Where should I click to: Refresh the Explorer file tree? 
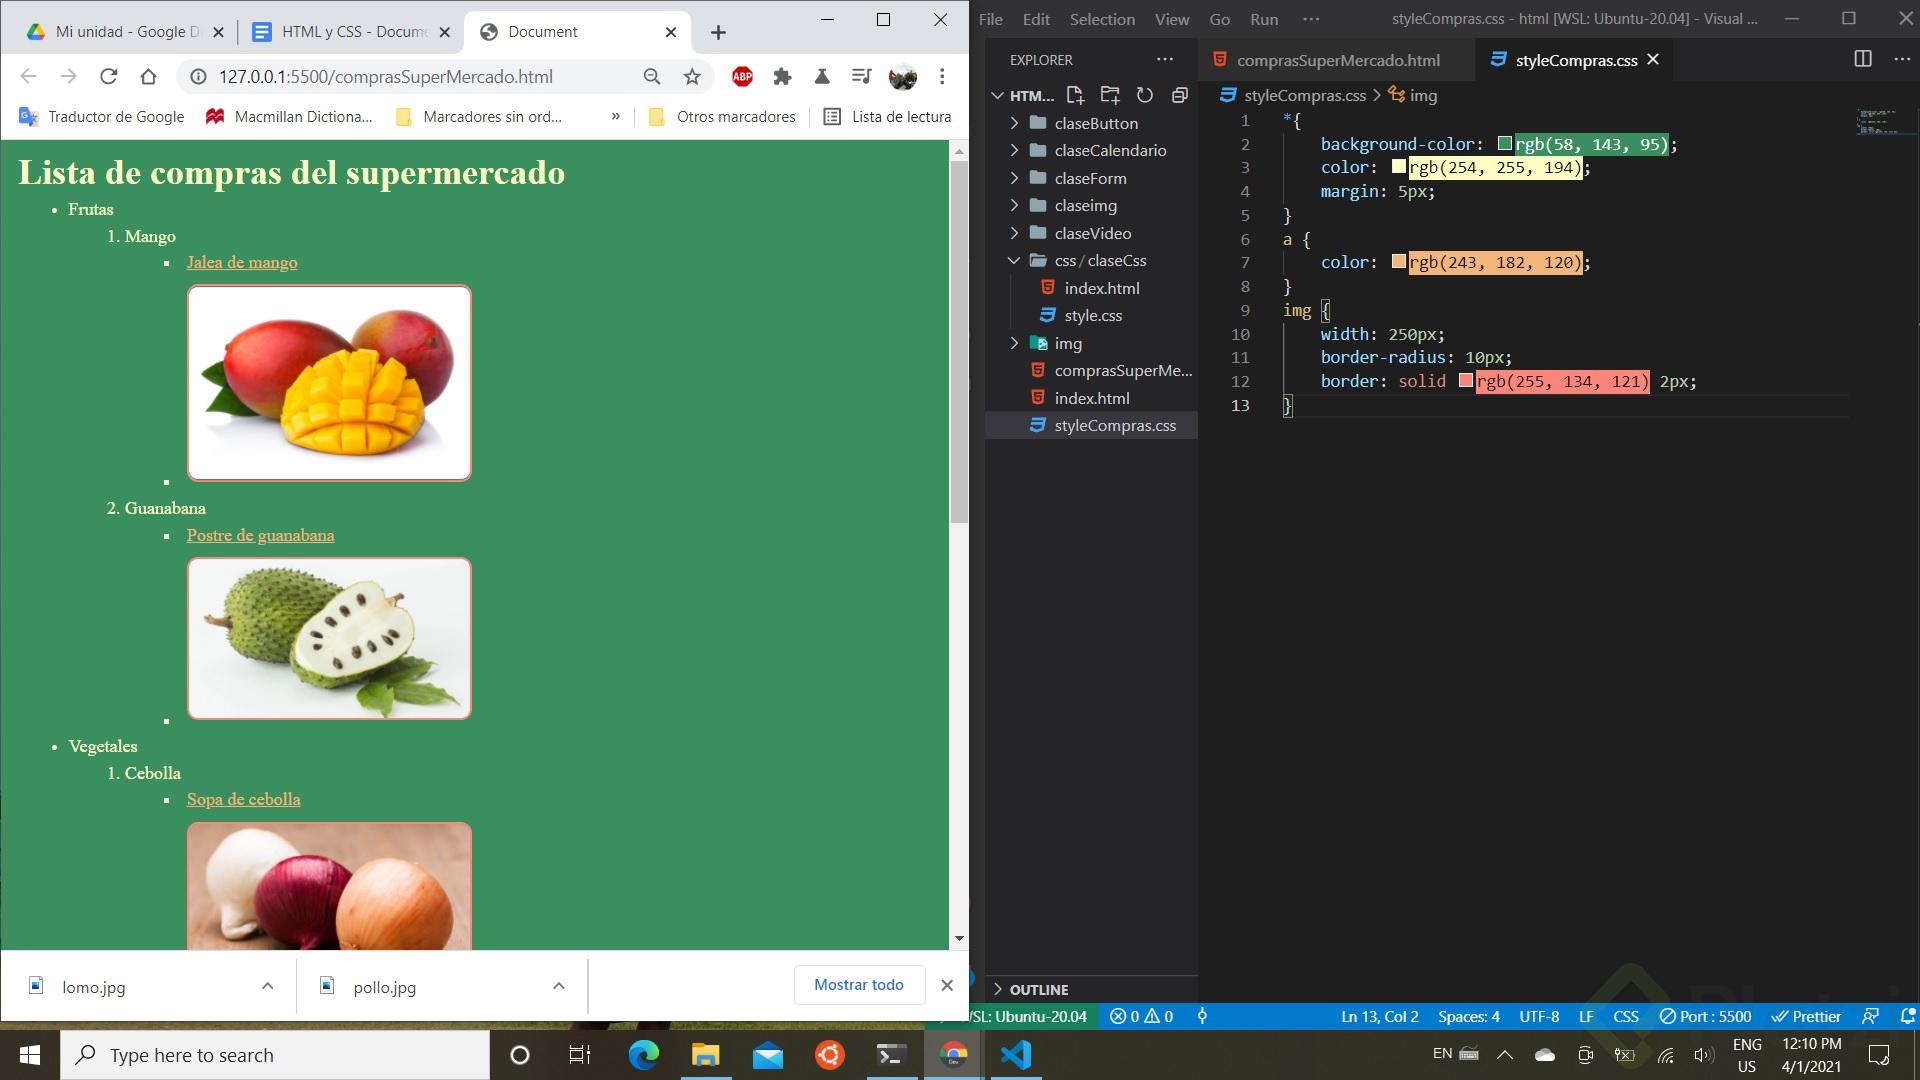(1145, 95)
